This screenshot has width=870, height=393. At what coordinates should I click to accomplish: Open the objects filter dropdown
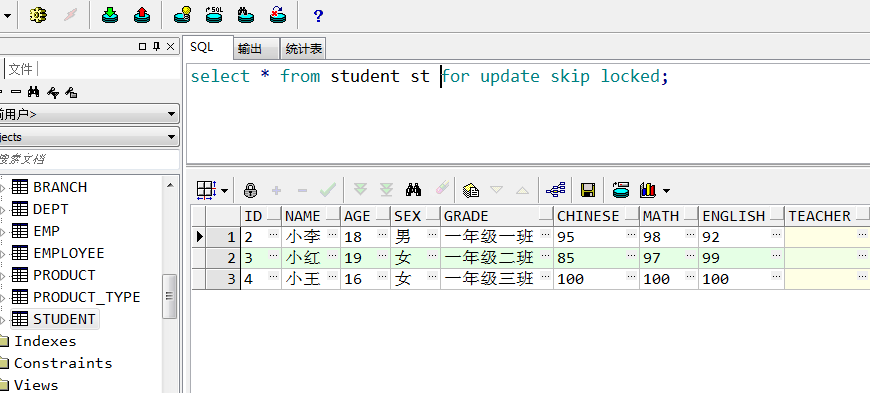pos(171,137)
